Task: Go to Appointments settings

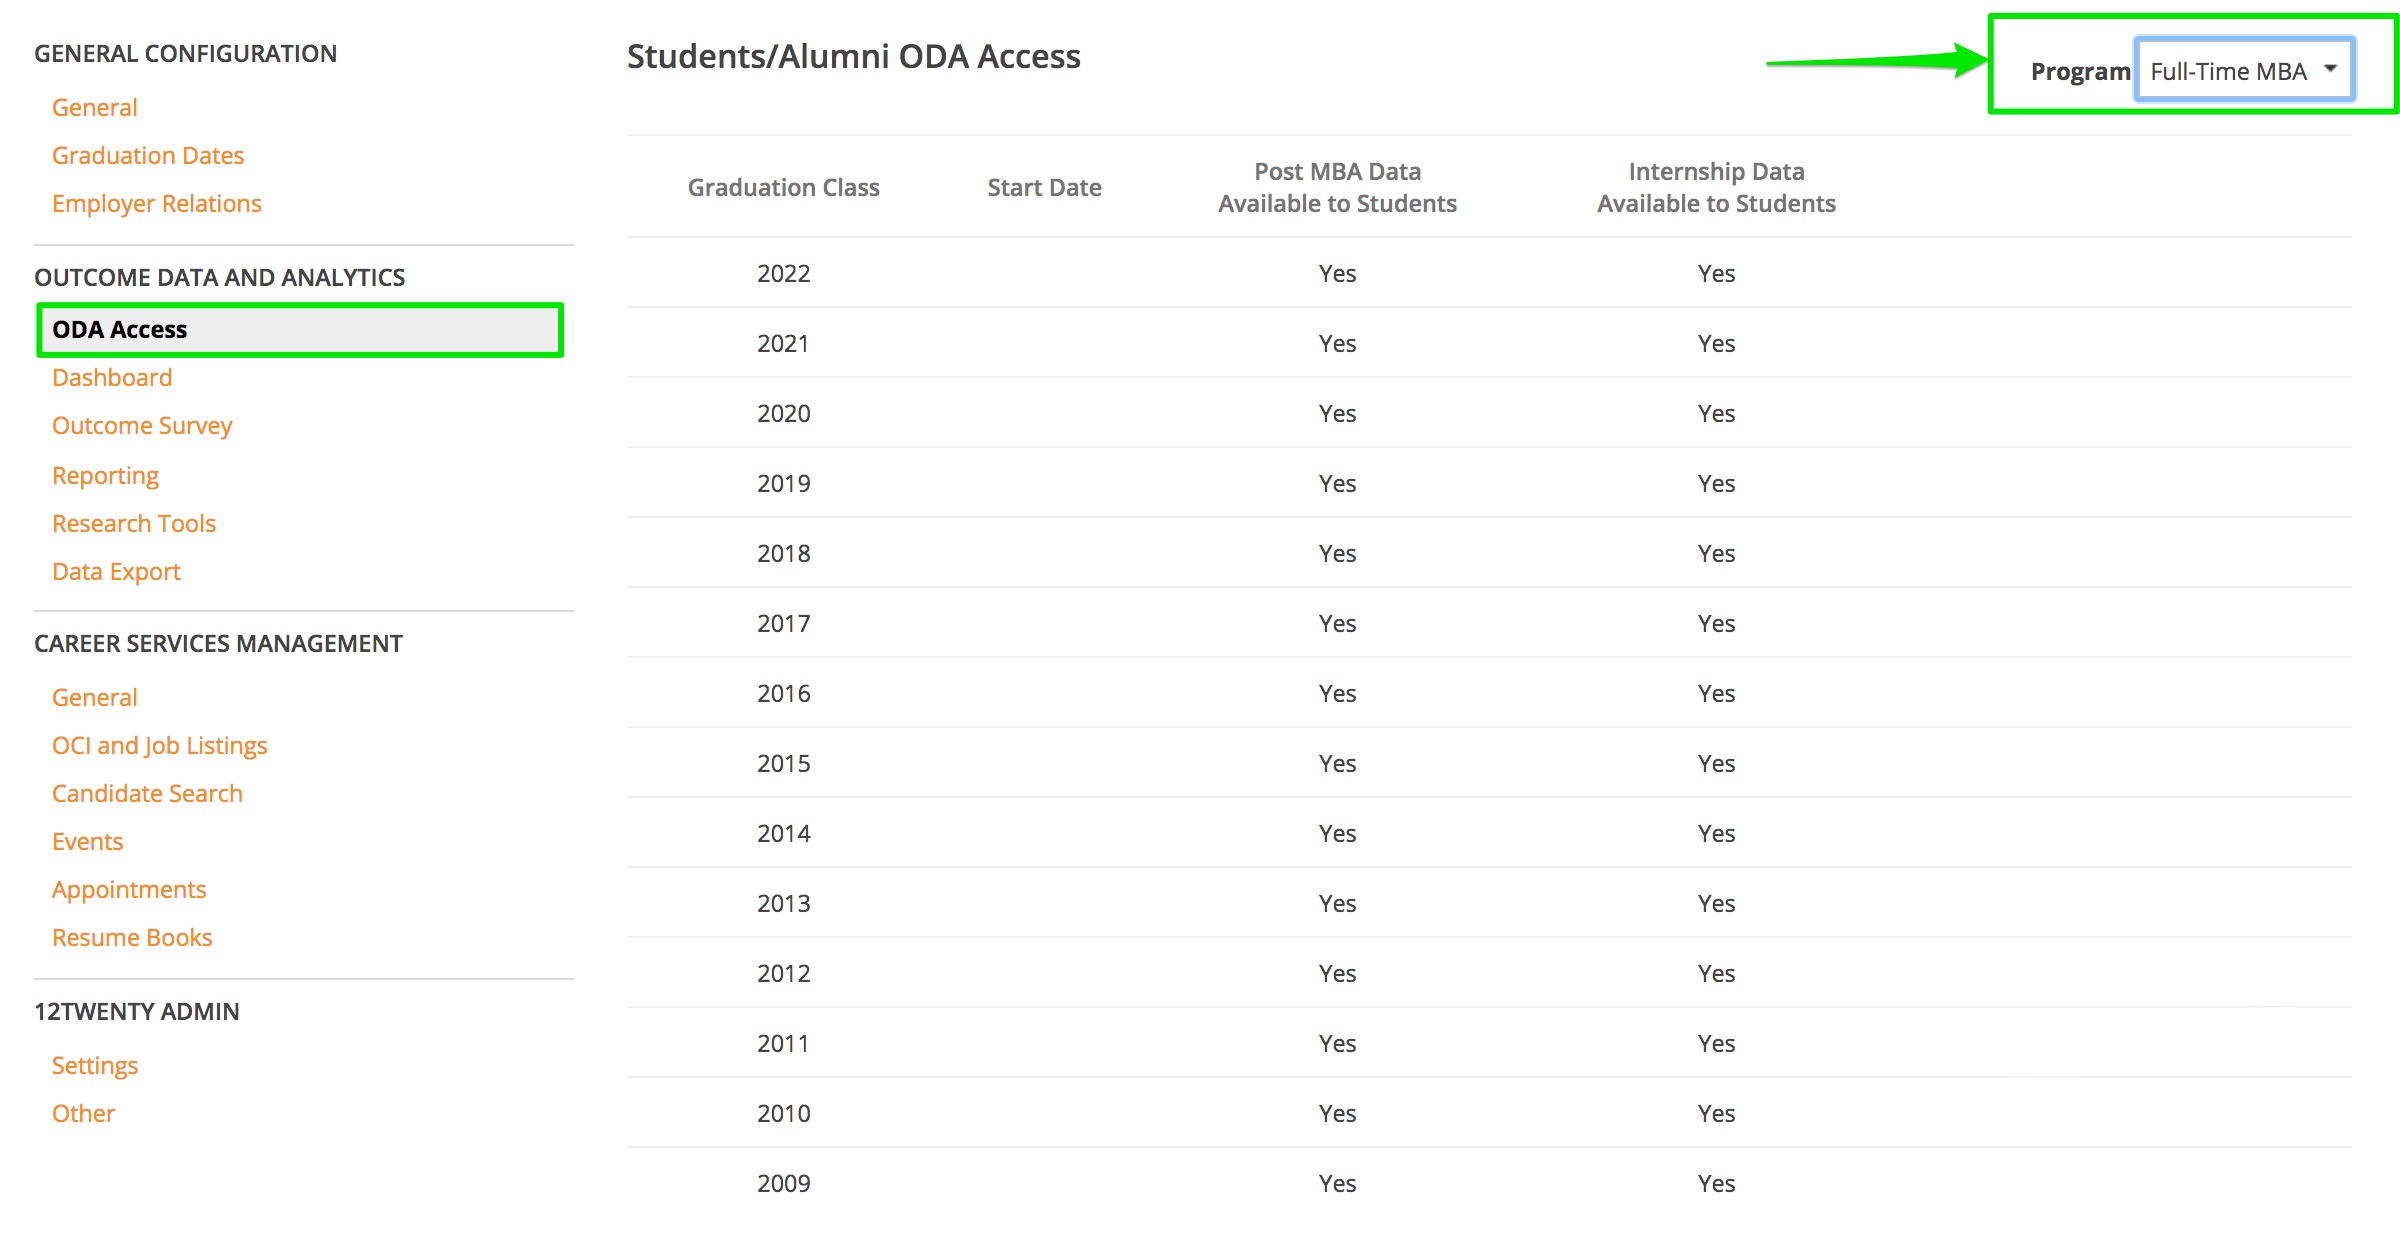Action: 129,890
